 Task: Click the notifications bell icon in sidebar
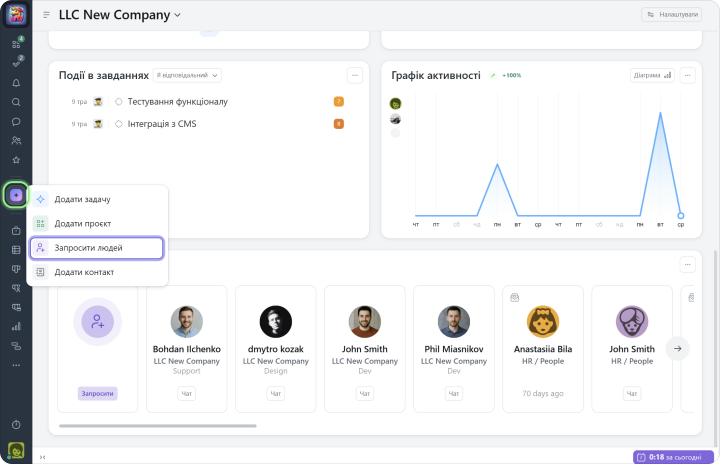coord(16,83)
